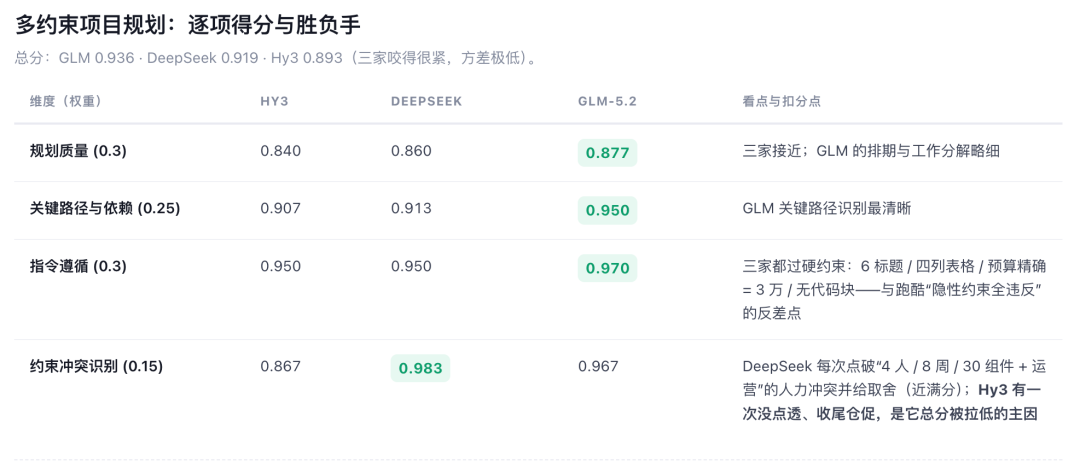Click the comment beginning 三家都过硬约束
Screen dimensions: 1080x468
click(894, 289)
